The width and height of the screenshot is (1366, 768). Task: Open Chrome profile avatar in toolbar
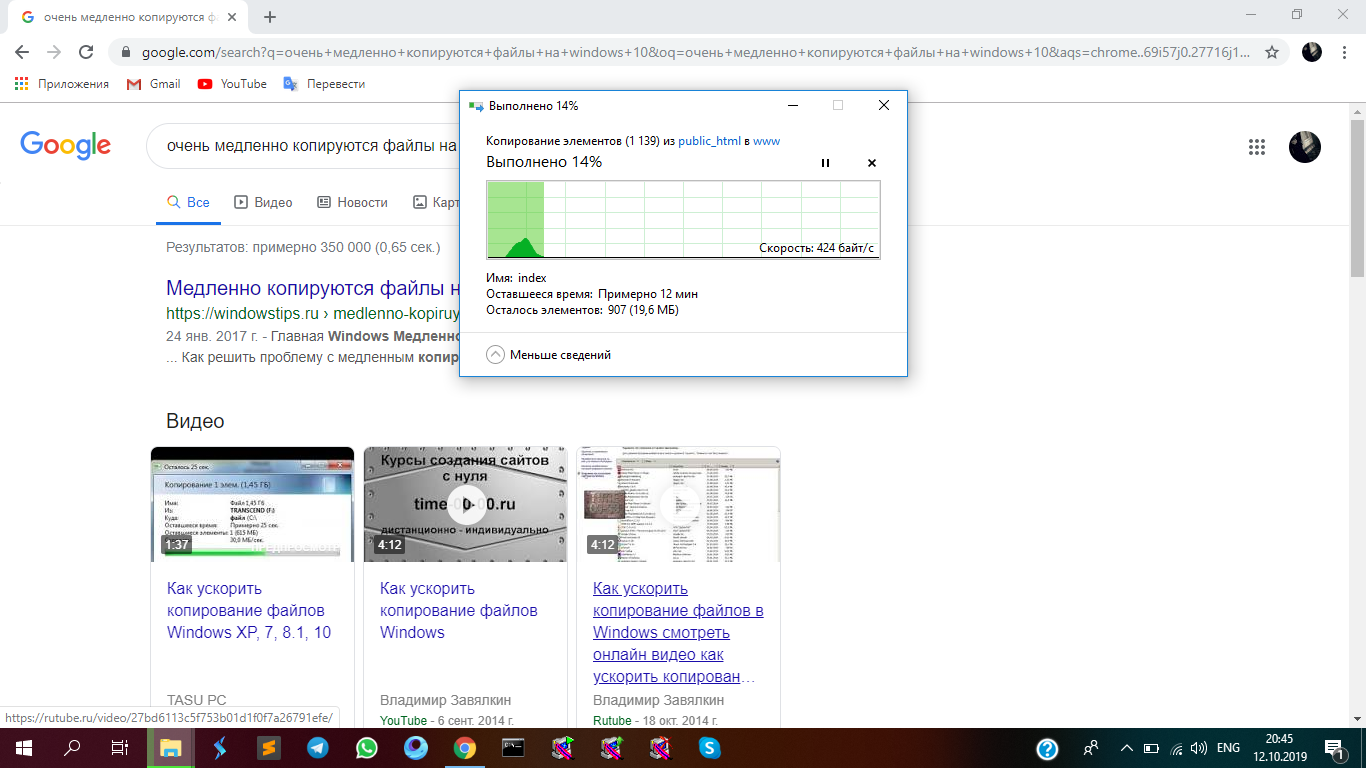tap(1312, 52)
